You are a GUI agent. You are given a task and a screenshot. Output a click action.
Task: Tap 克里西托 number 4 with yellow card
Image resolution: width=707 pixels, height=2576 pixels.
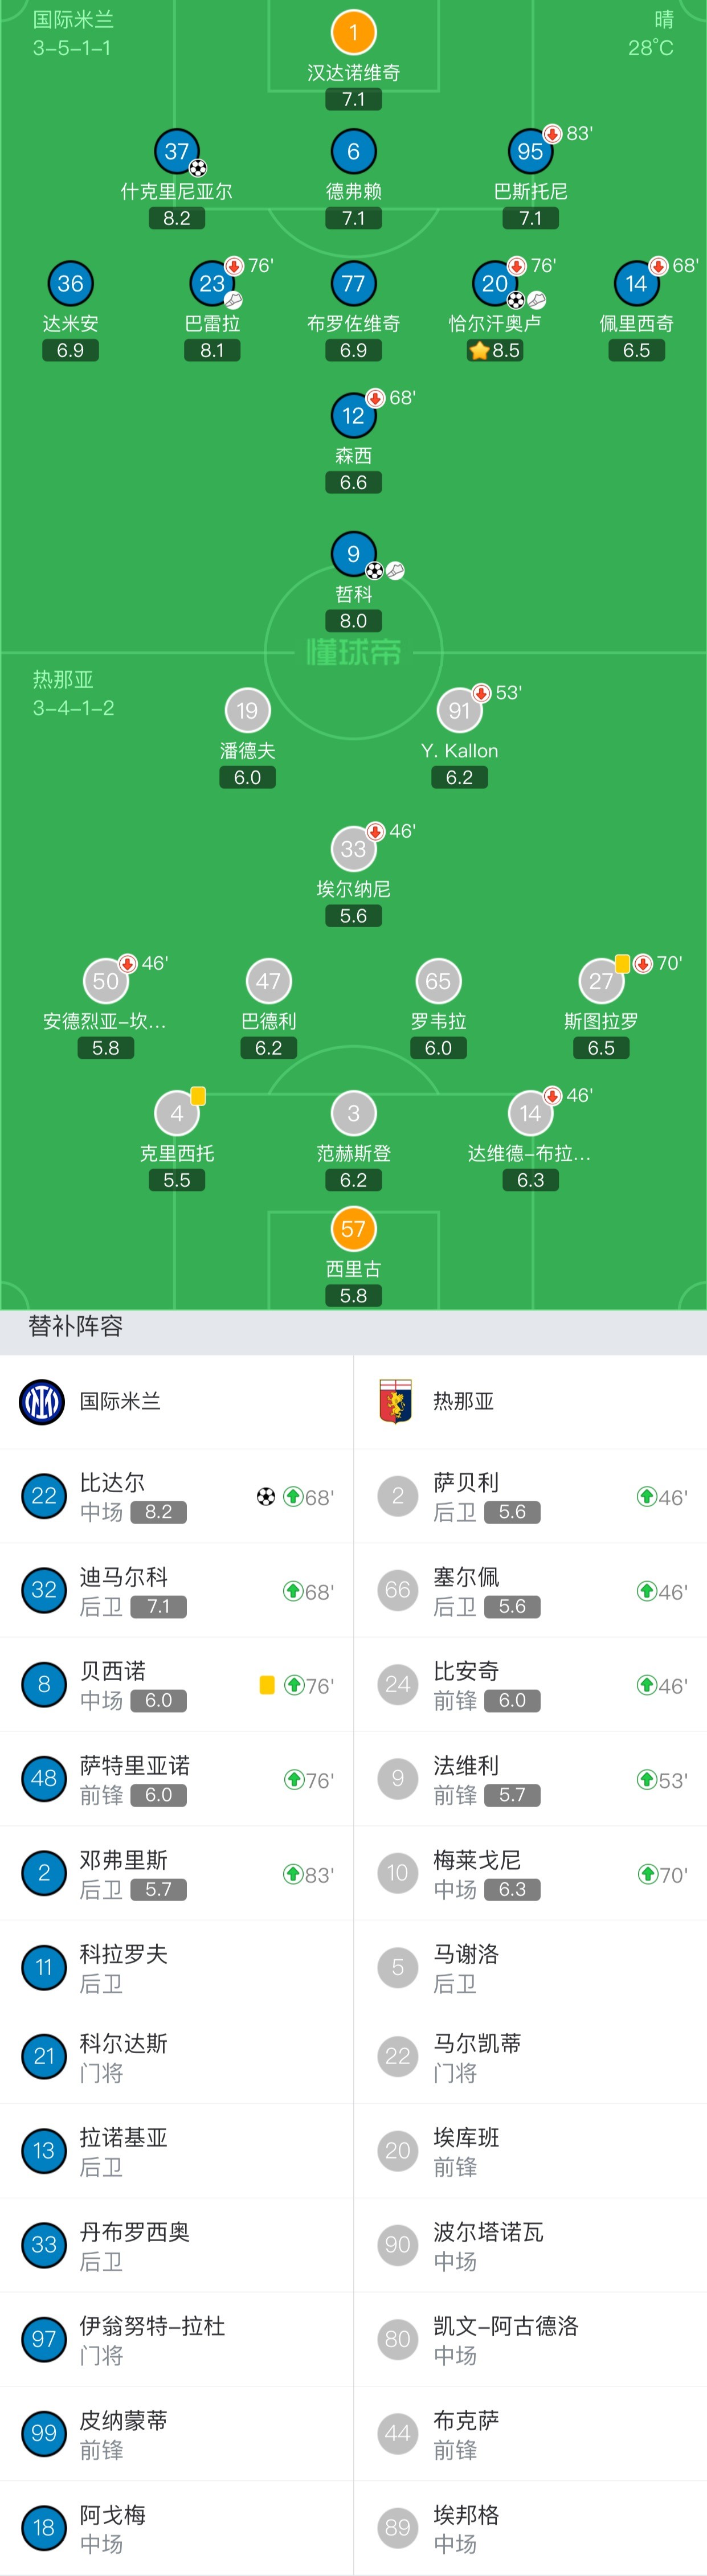[176, 1113]
